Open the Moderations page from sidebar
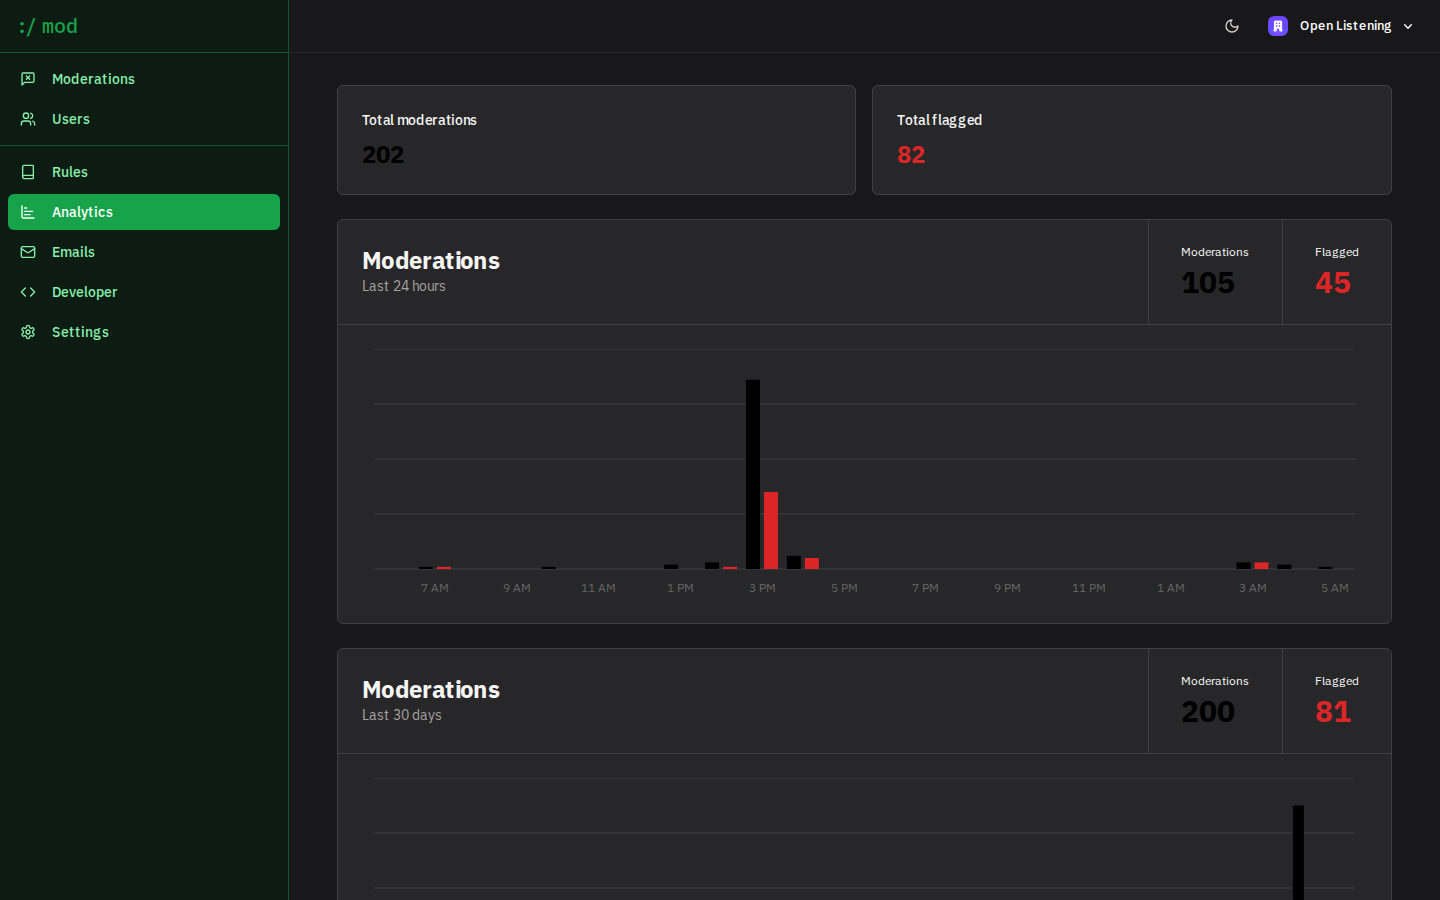 [144, 79]
